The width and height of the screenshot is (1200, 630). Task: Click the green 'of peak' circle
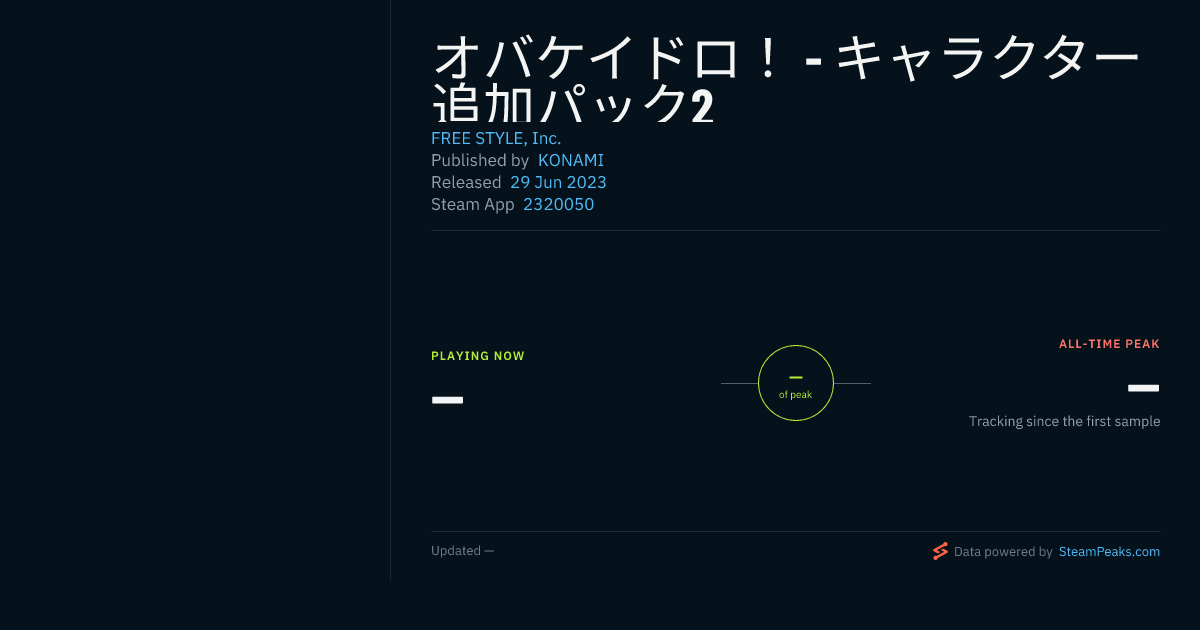click(796, 383)
